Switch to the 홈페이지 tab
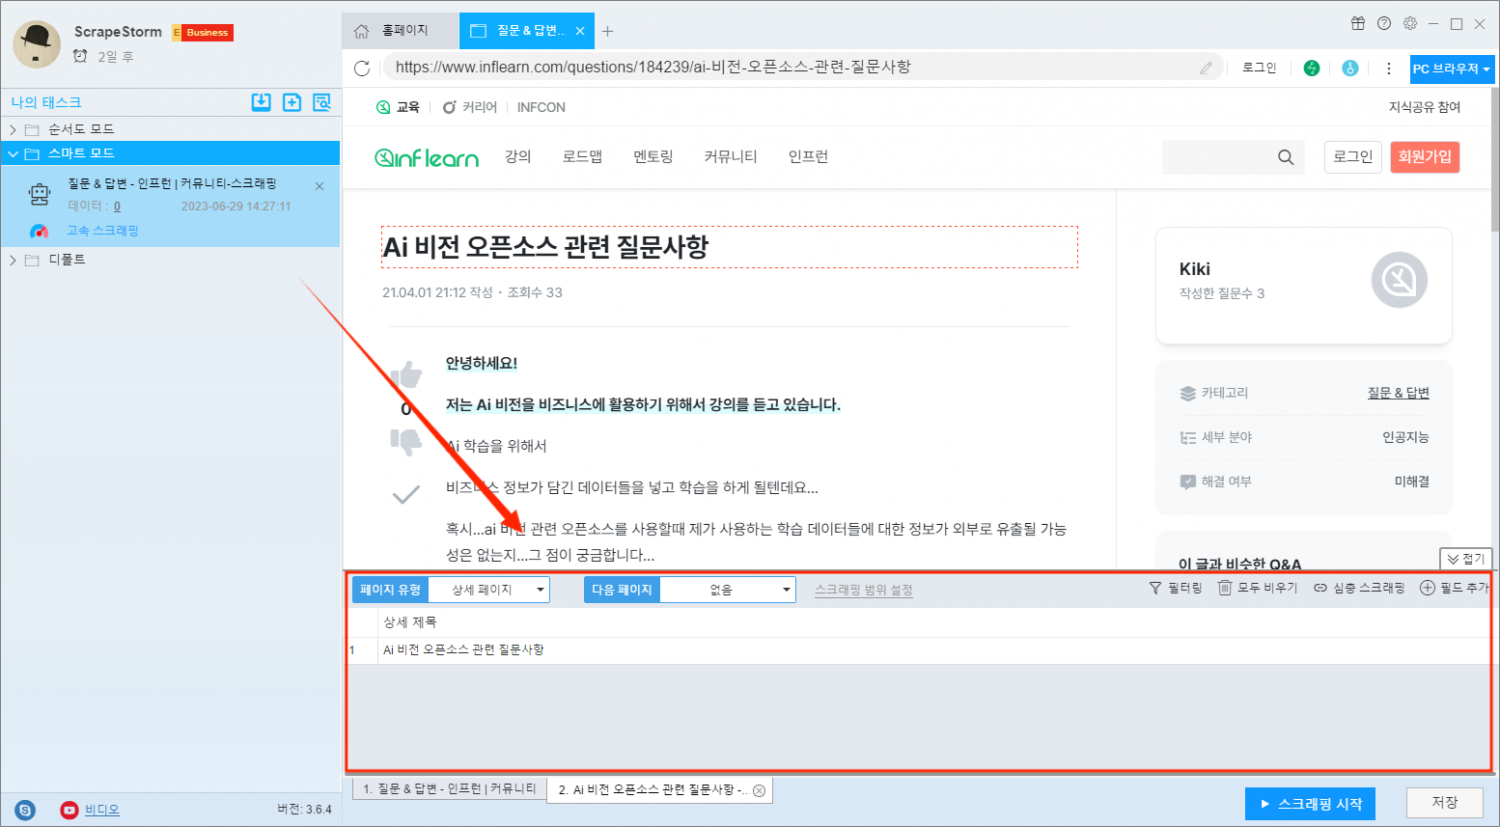1500x827 pixels. (x=400, y=31)
